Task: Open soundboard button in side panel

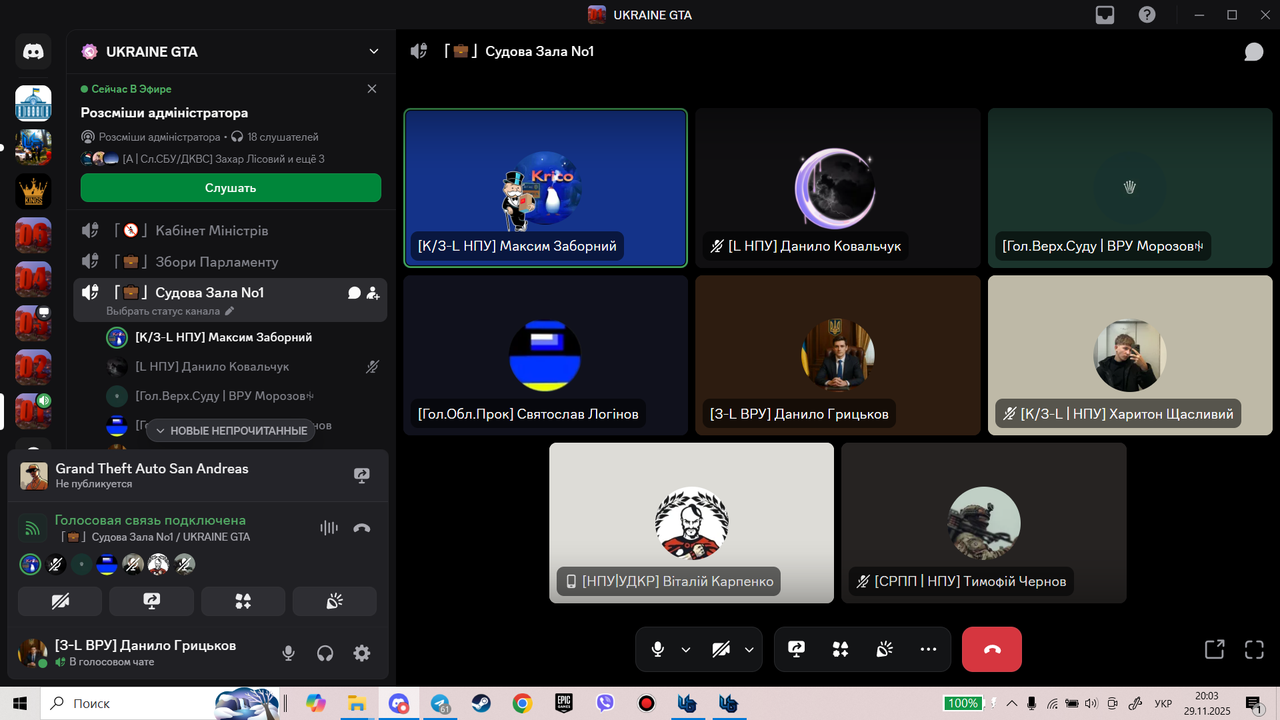Action: [335, 601]
